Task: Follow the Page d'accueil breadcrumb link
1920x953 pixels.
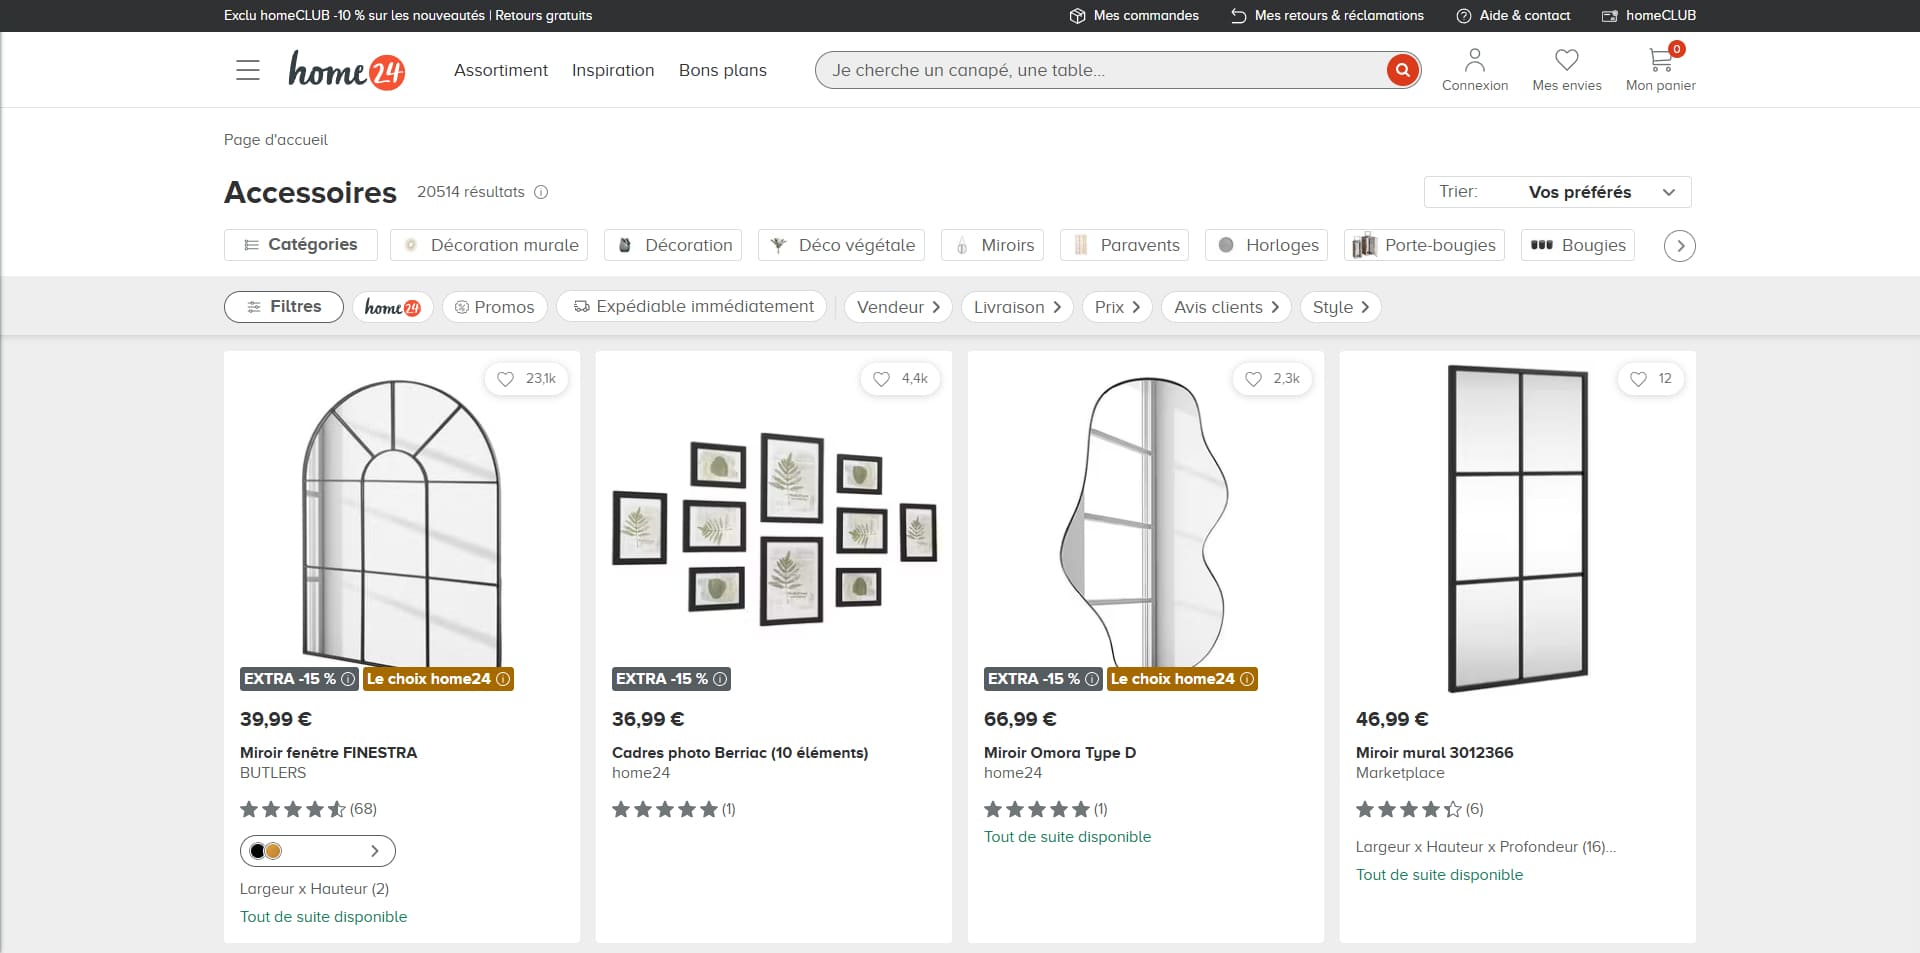Action: coord(276,140)
